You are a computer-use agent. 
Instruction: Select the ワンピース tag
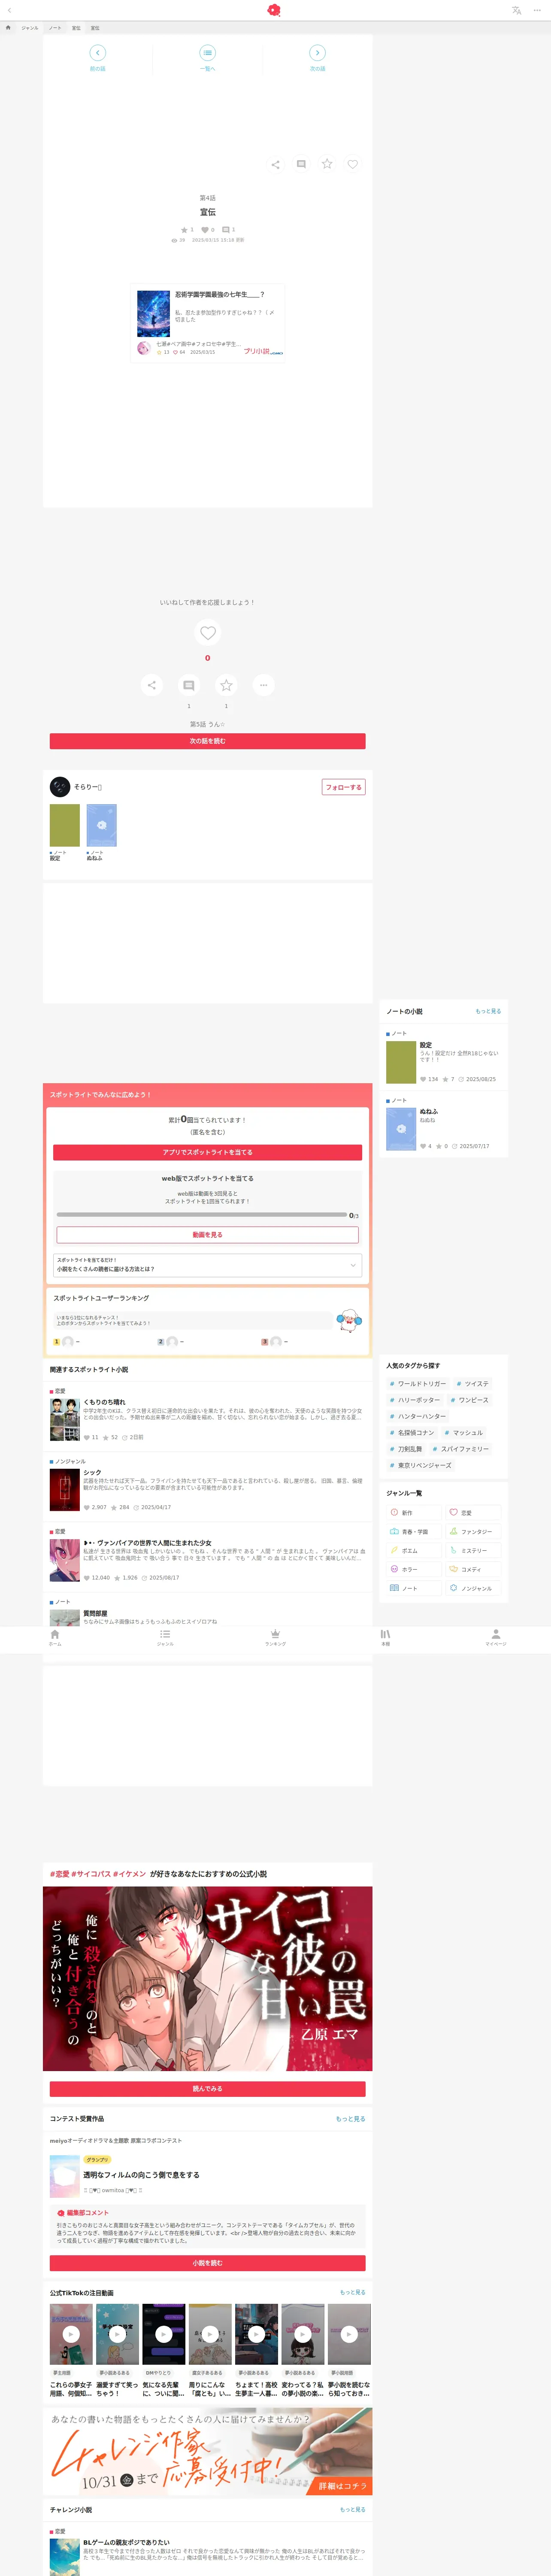pyautogui.click(x=469, y=1400)
